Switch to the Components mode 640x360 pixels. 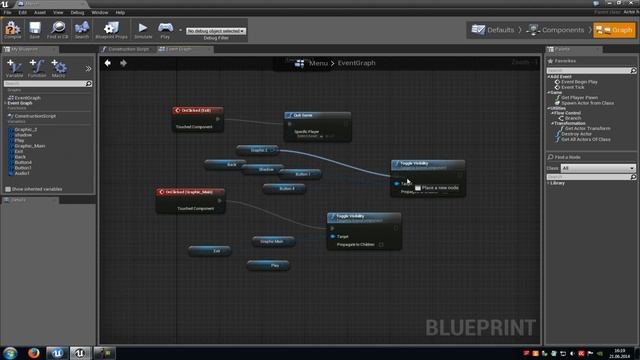556,30
